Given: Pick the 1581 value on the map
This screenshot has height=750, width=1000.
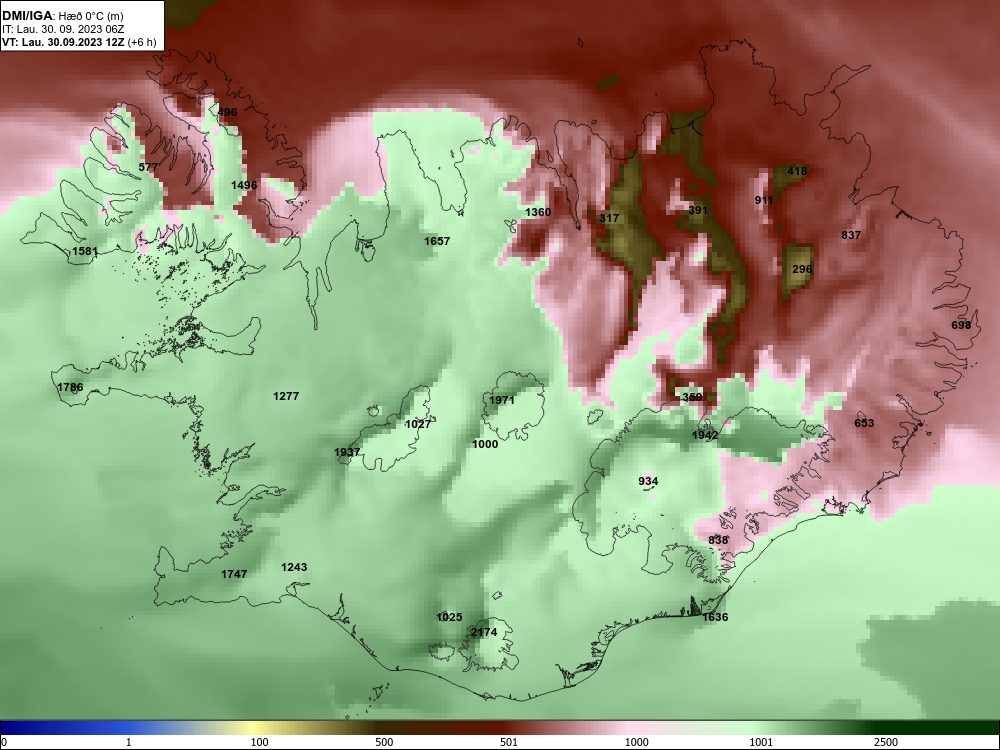Looking at the screenshot, I should [85, 251].
